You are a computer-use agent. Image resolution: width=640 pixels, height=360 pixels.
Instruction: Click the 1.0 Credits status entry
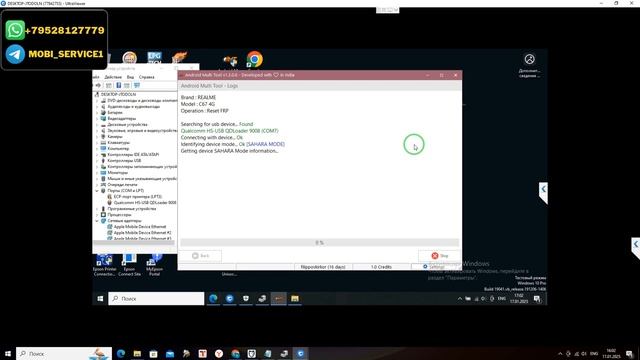[381, 267]
